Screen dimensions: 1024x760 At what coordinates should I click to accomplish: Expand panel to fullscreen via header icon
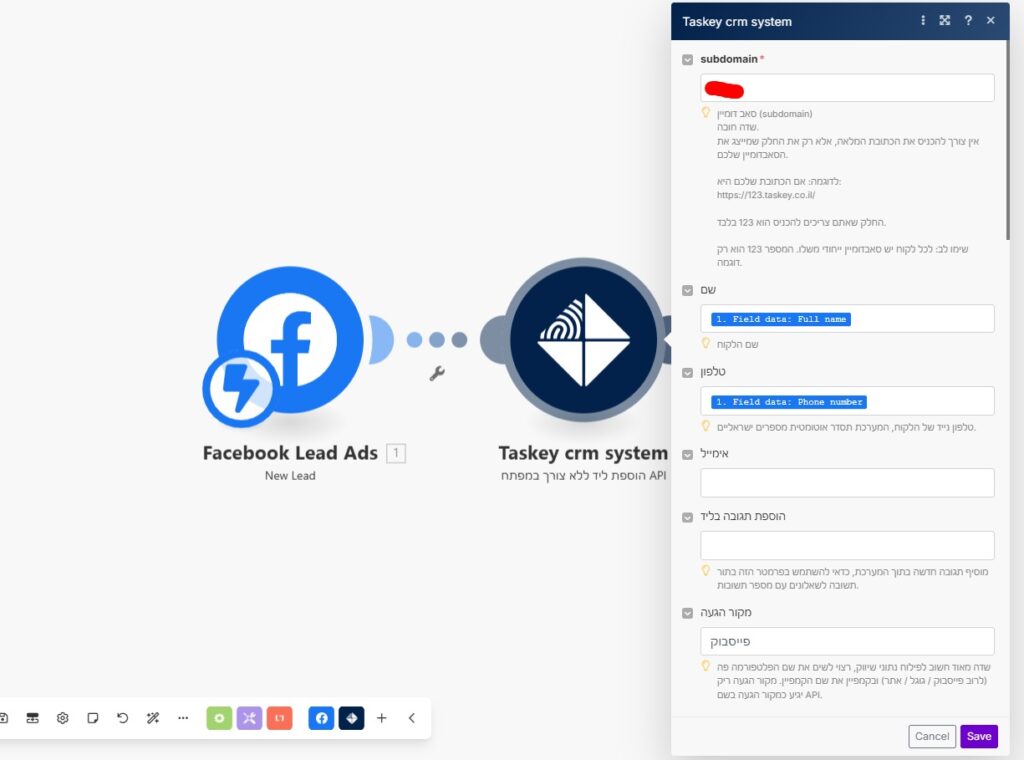(x=945, y=21)
